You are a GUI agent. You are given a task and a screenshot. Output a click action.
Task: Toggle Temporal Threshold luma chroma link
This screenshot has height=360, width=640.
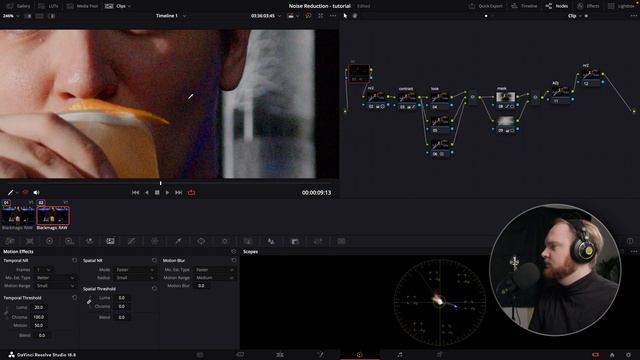point(6,313)
